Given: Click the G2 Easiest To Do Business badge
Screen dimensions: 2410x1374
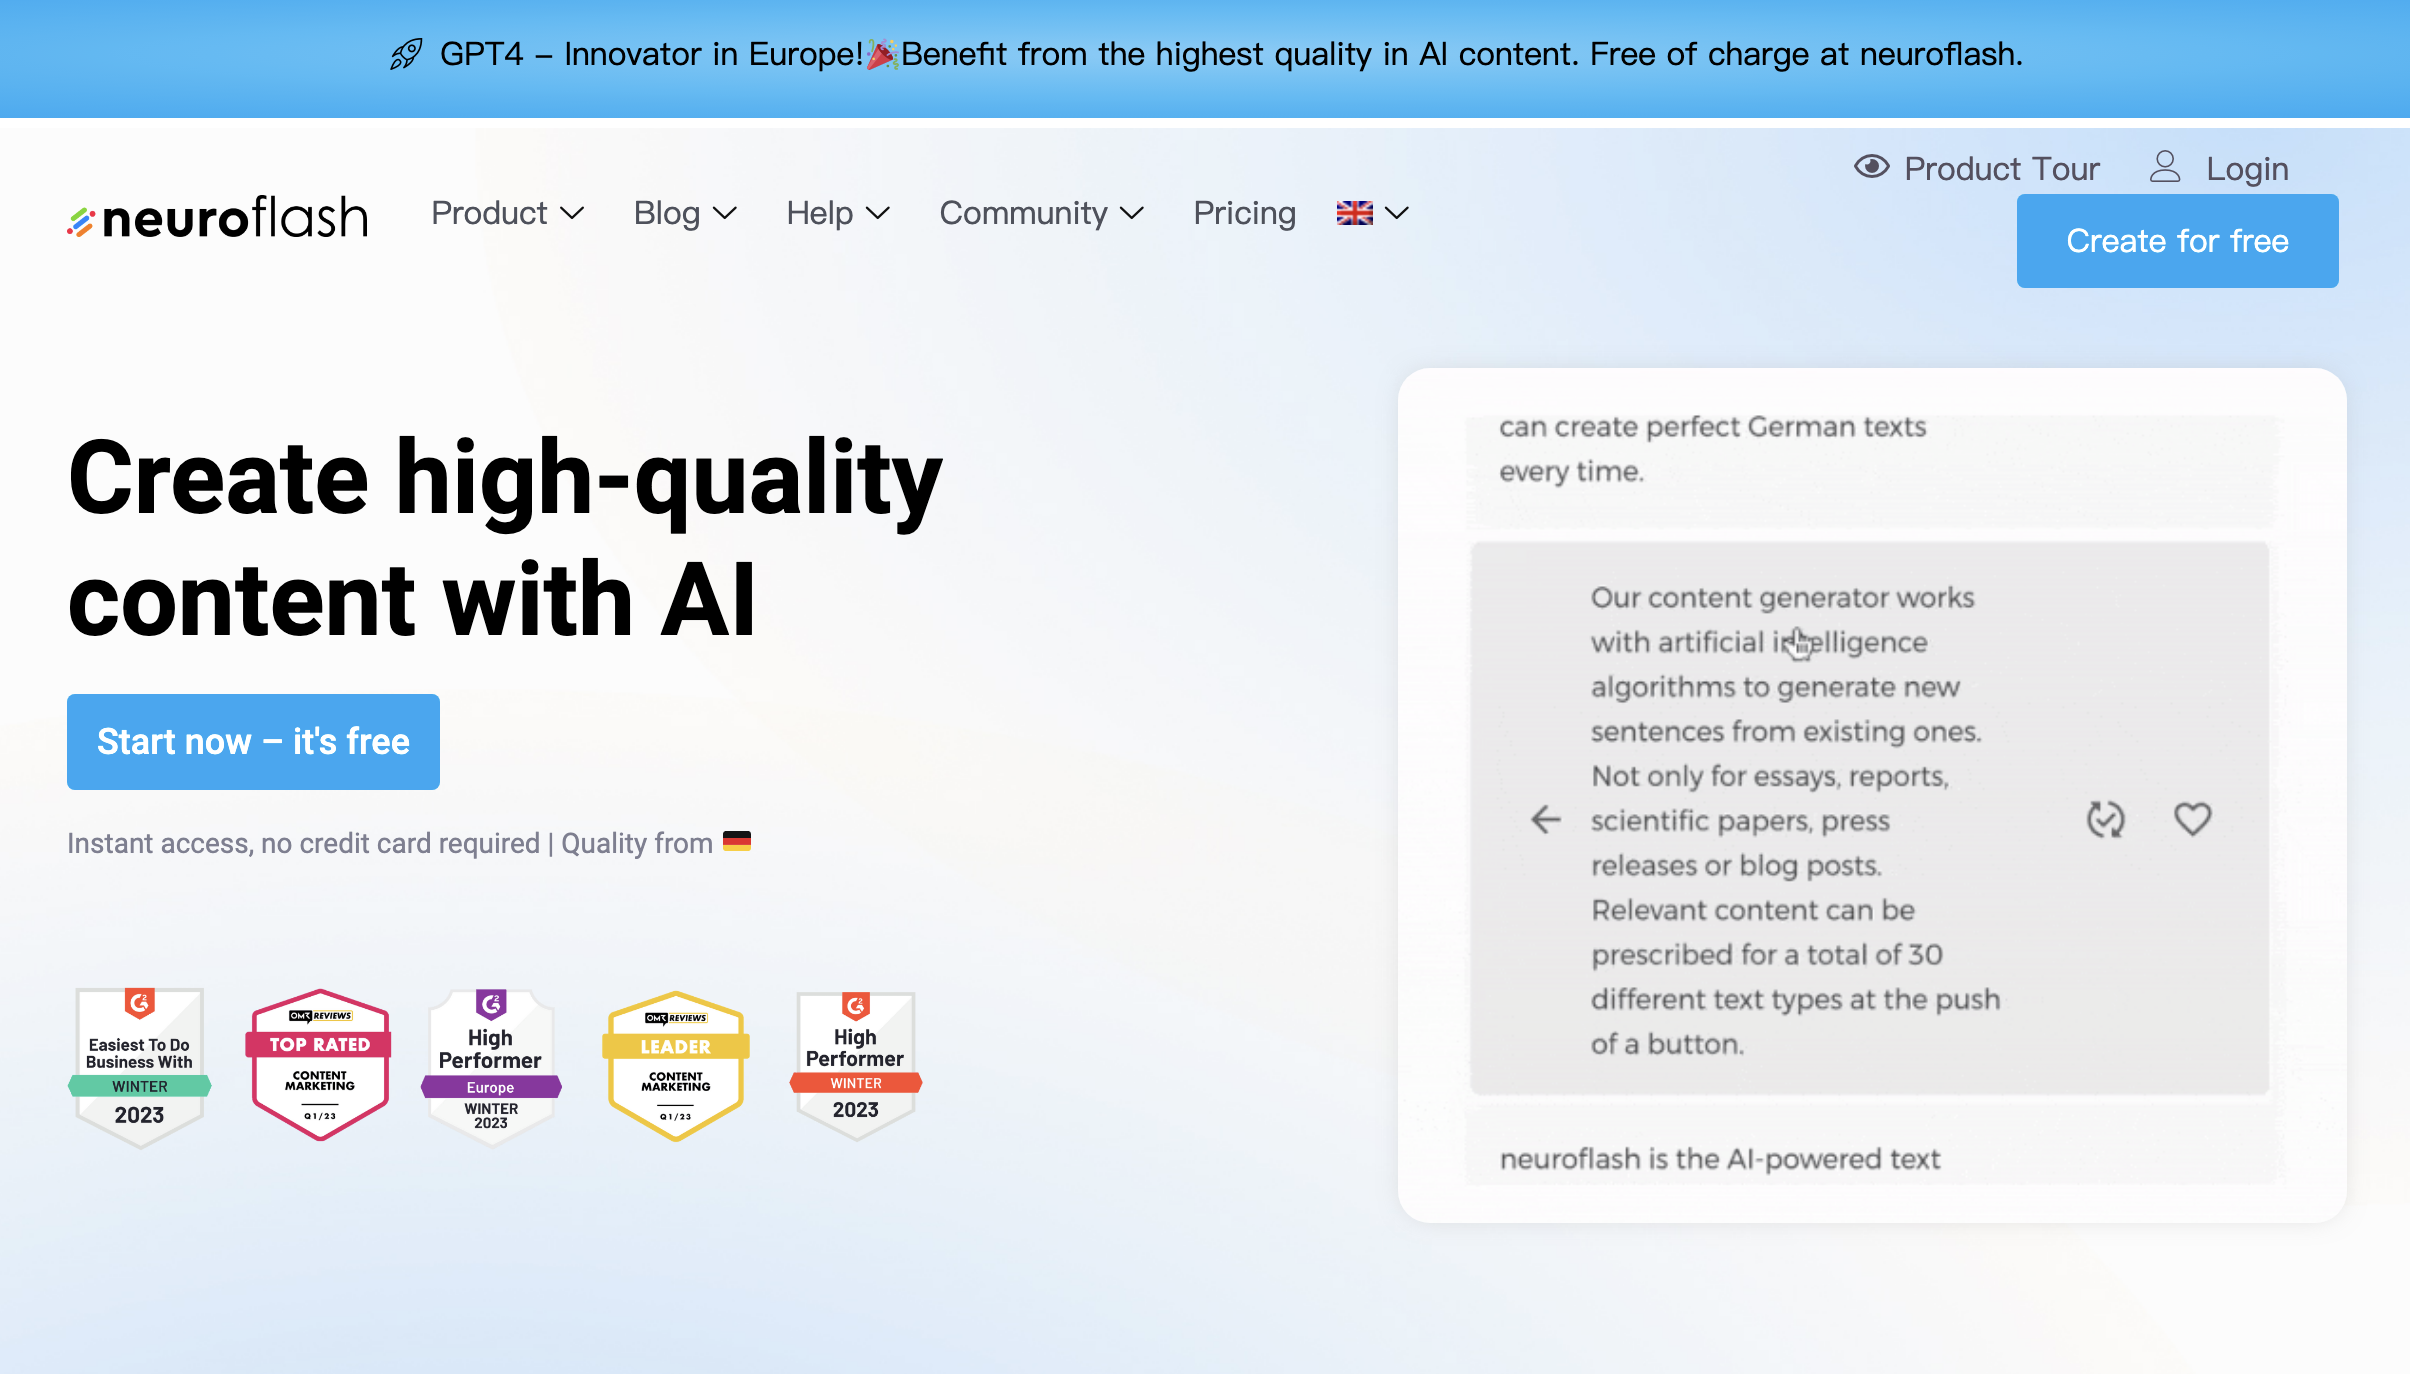Looking at the screenshot, I should click(x=141, y=1059).
